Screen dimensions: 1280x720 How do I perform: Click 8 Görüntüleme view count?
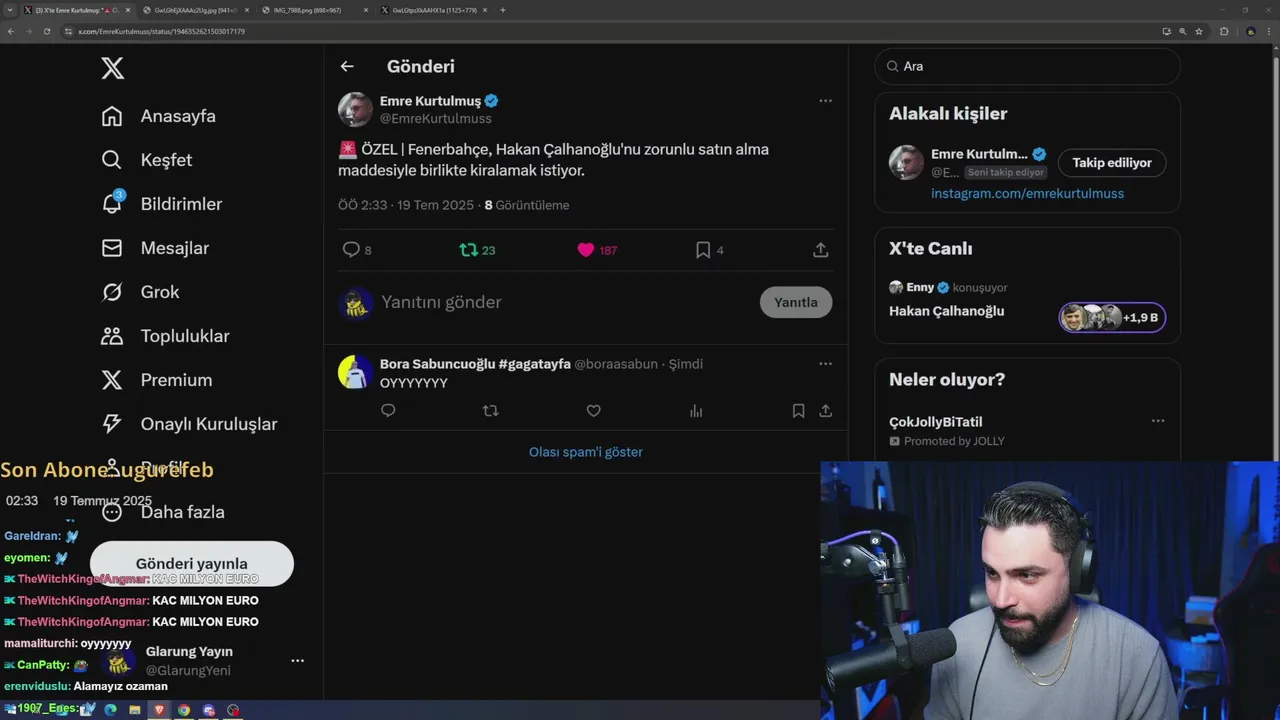[x=527, y=205]
